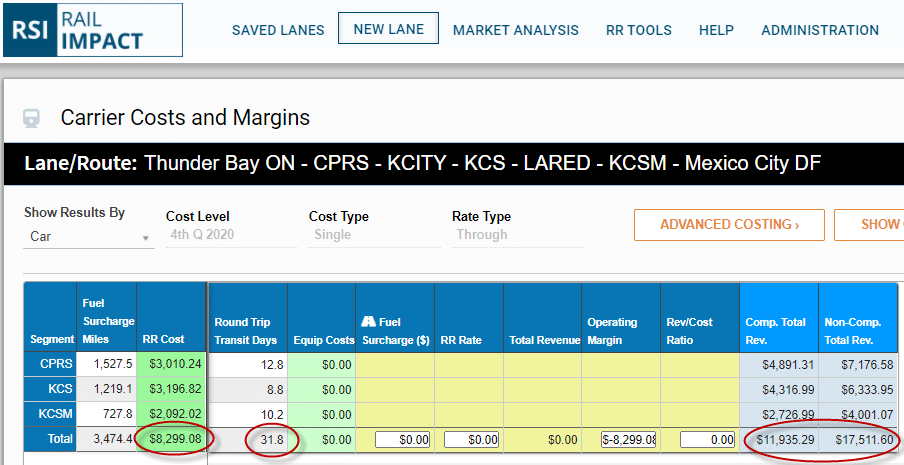Image resolution: width=904 pixels, height=465 pixels.
Task: Open Market Analysis menu
Action: point(515,30)
